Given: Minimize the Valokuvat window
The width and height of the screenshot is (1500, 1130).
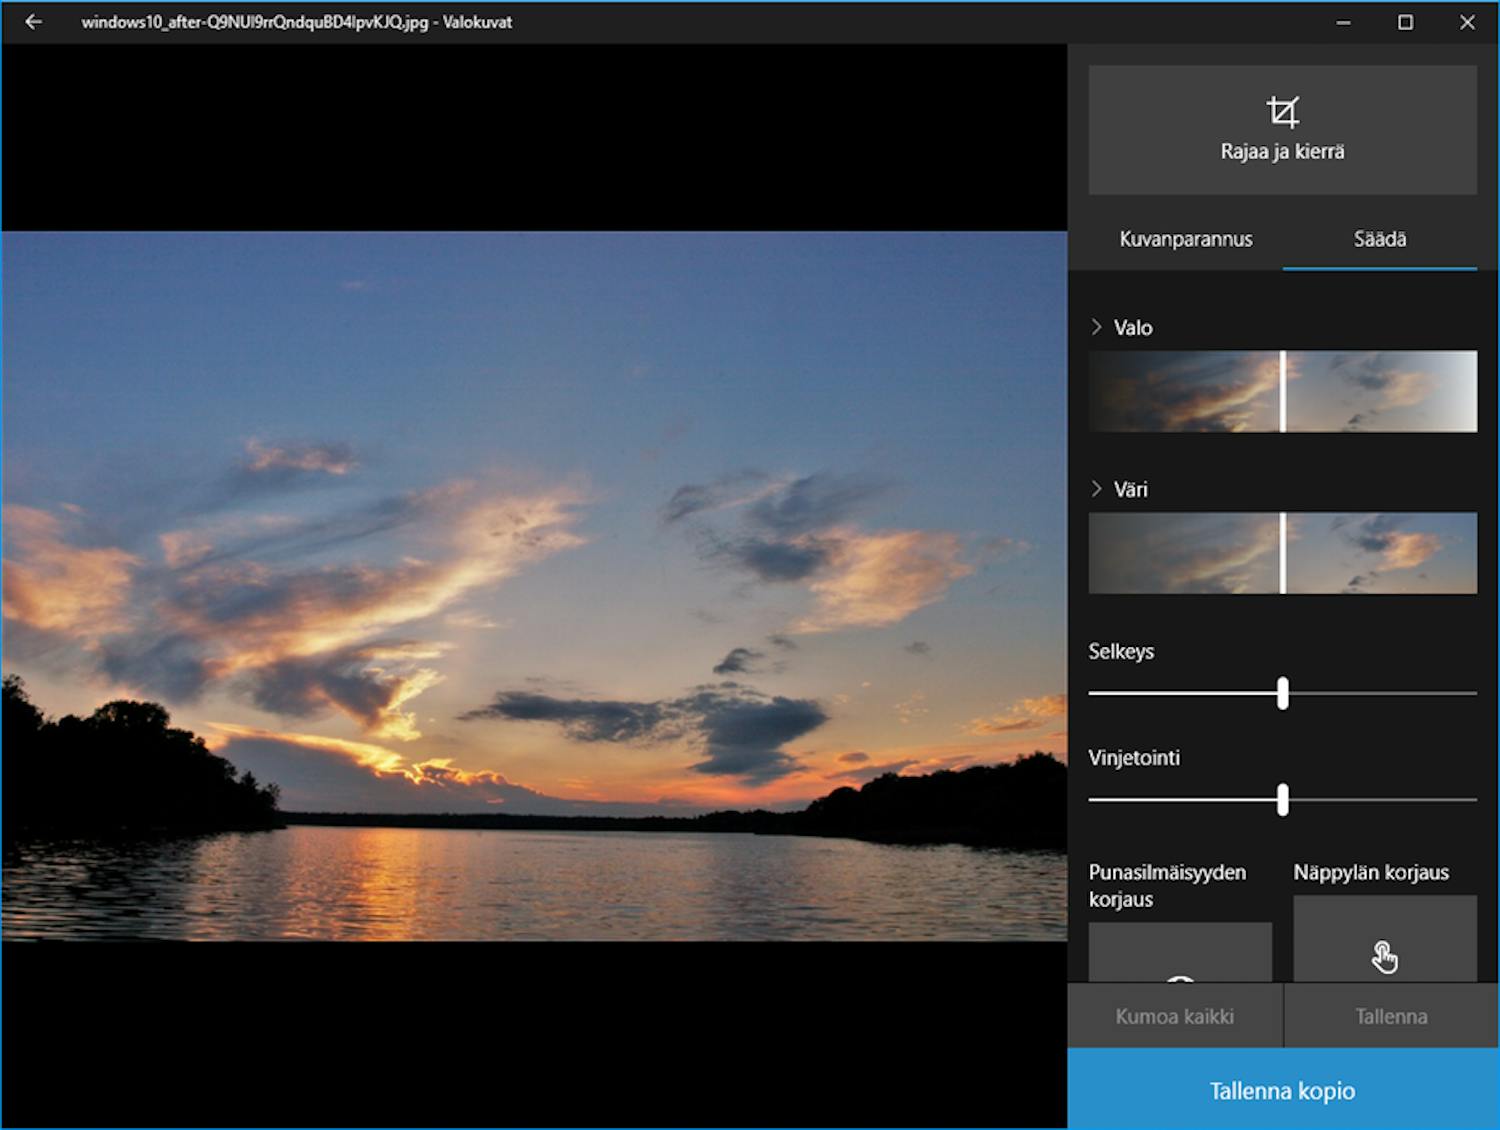Looking at the screenshot, I should [1343, 22].
